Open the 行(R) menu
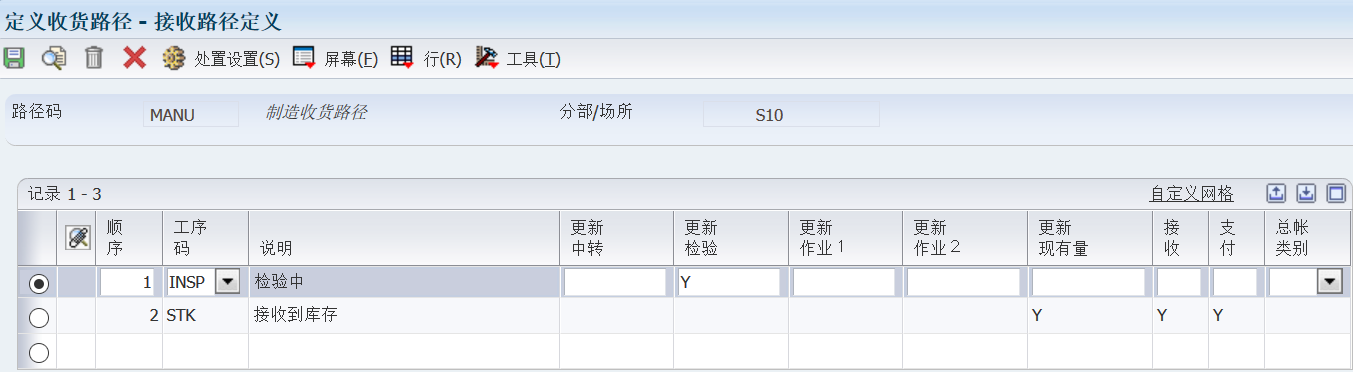Image resolution: width=1353 pixels, height=372 pixels. pos(426,58)
